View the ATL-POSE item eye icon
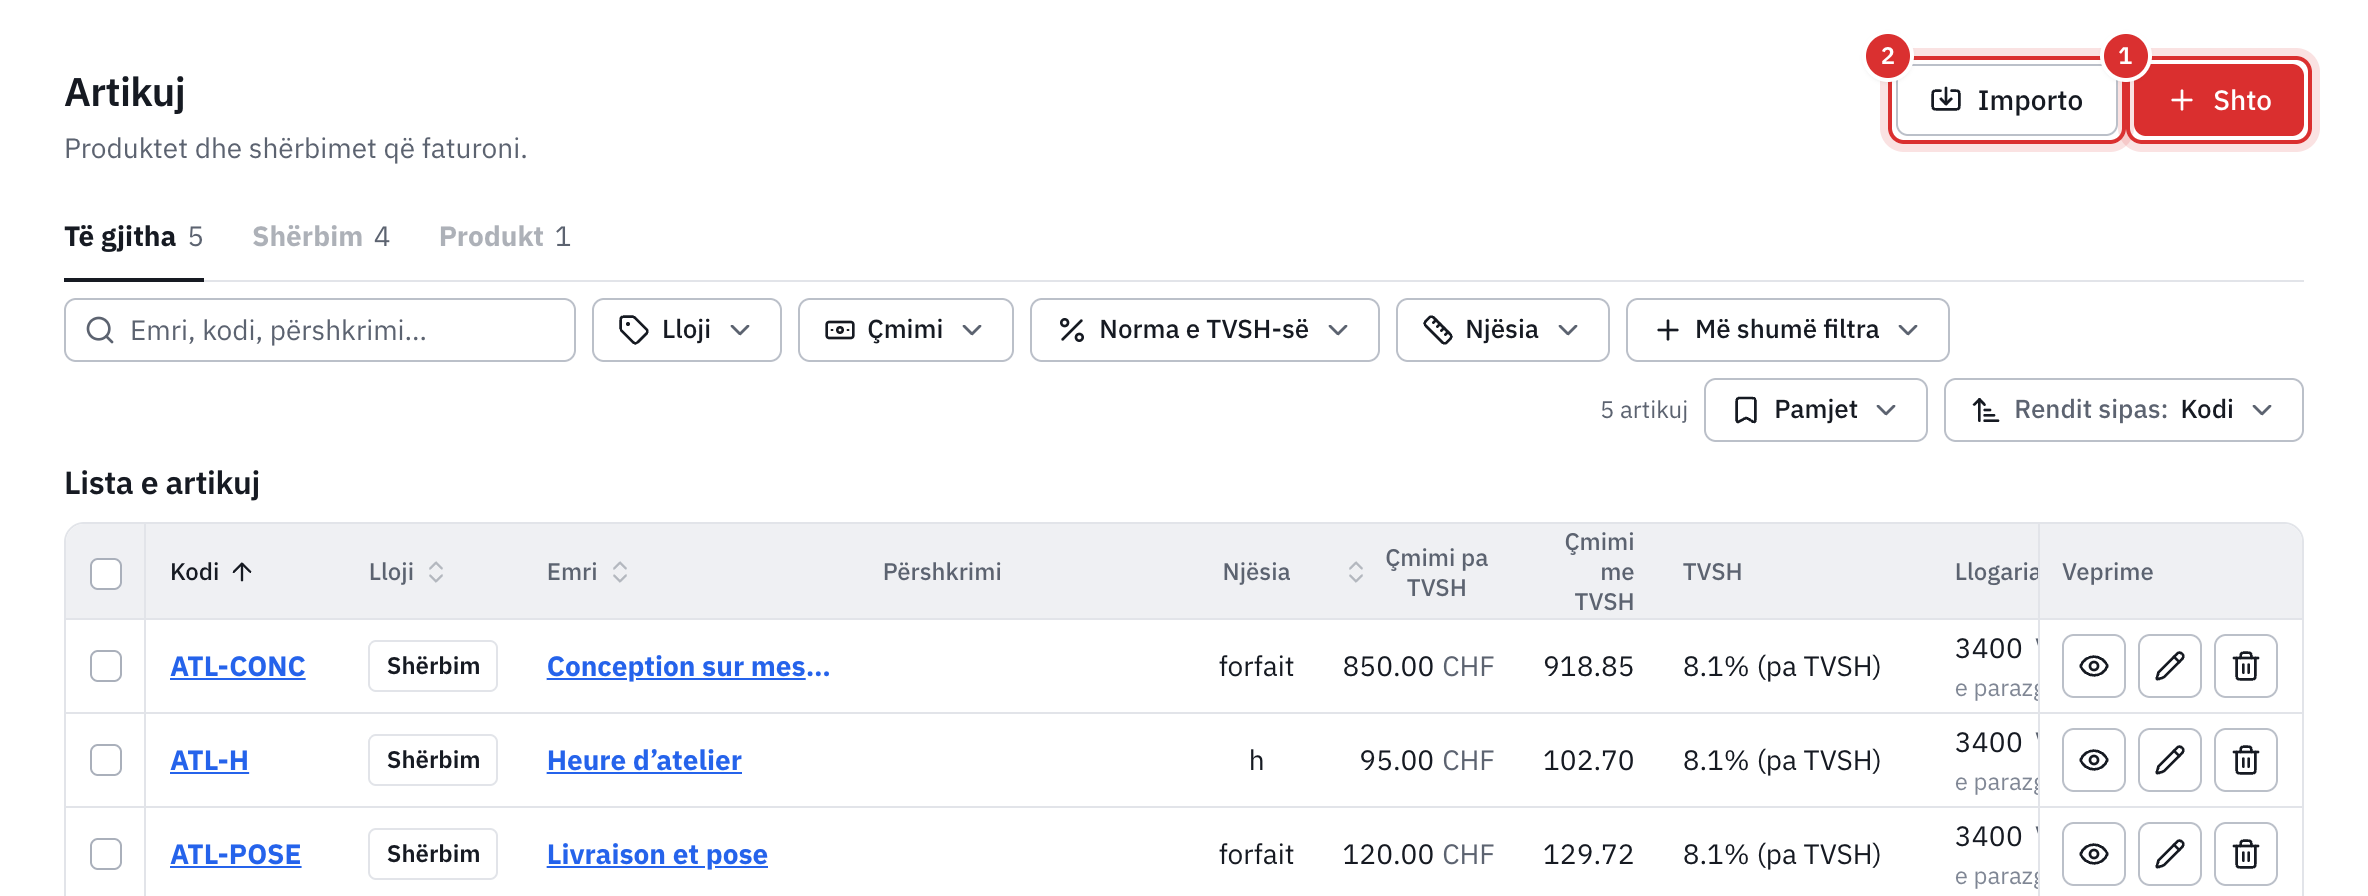The image size is (2368, 896). point(2094,854)
